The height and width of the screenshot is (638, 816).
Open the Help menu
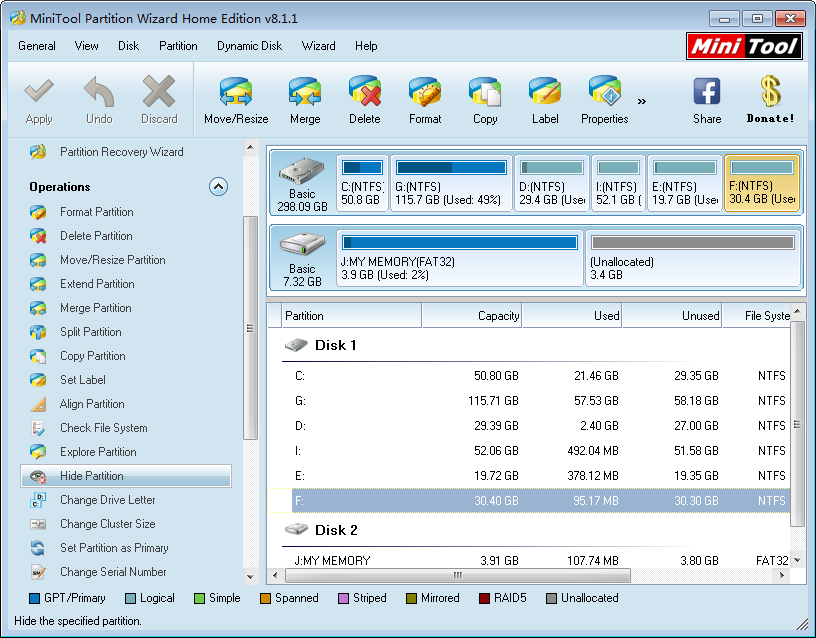[366, 46]
